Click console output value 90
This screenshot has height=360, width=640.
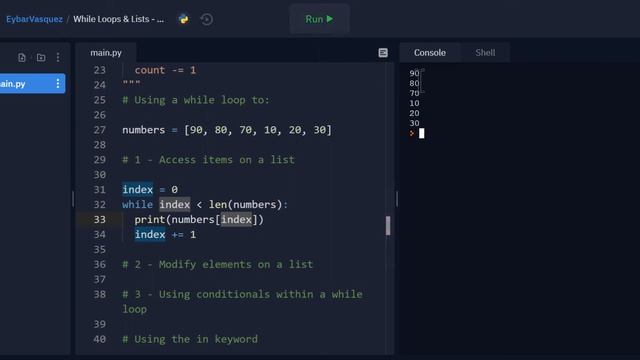[x=414, y=73]
